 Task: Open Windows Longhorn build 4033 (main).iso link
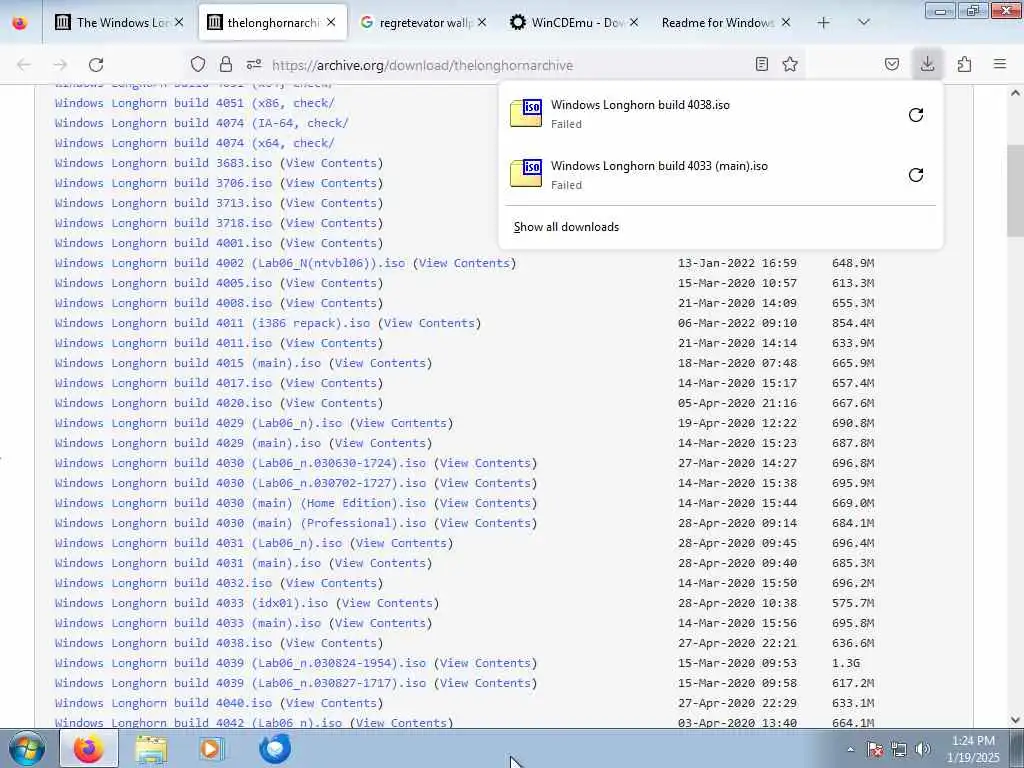pyautogui.click(x=188, y=623)
